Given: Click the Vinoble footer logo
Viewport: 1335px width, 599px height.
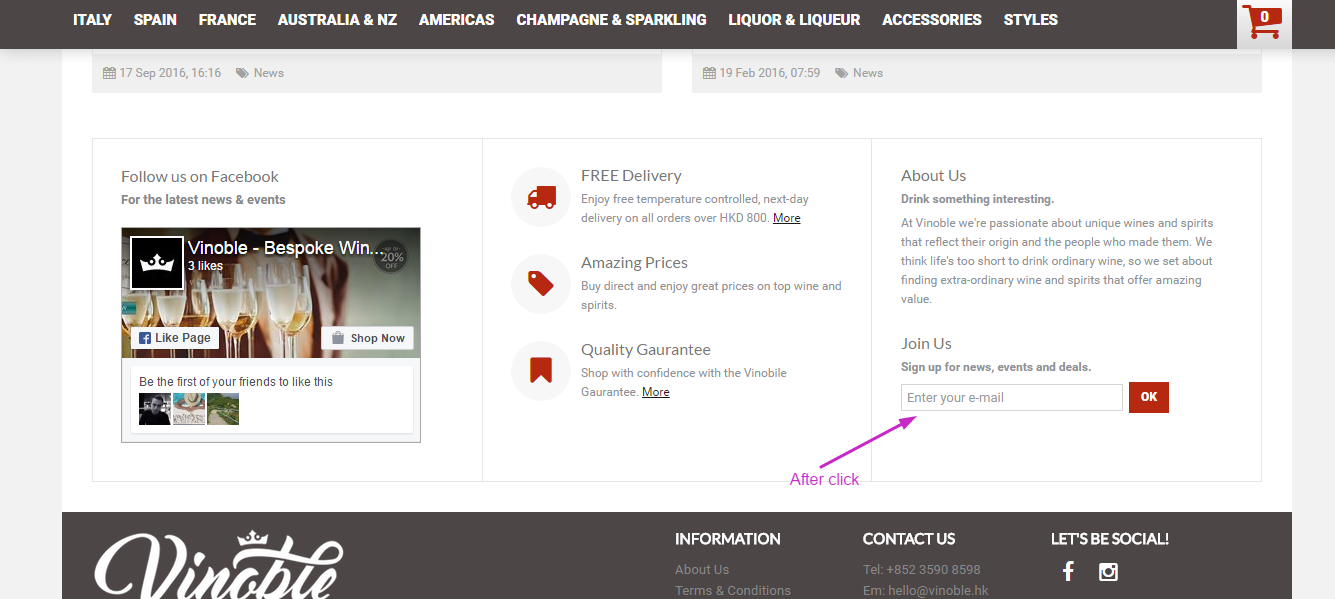Looking at the screenshot, I should [x=219, y=565].
